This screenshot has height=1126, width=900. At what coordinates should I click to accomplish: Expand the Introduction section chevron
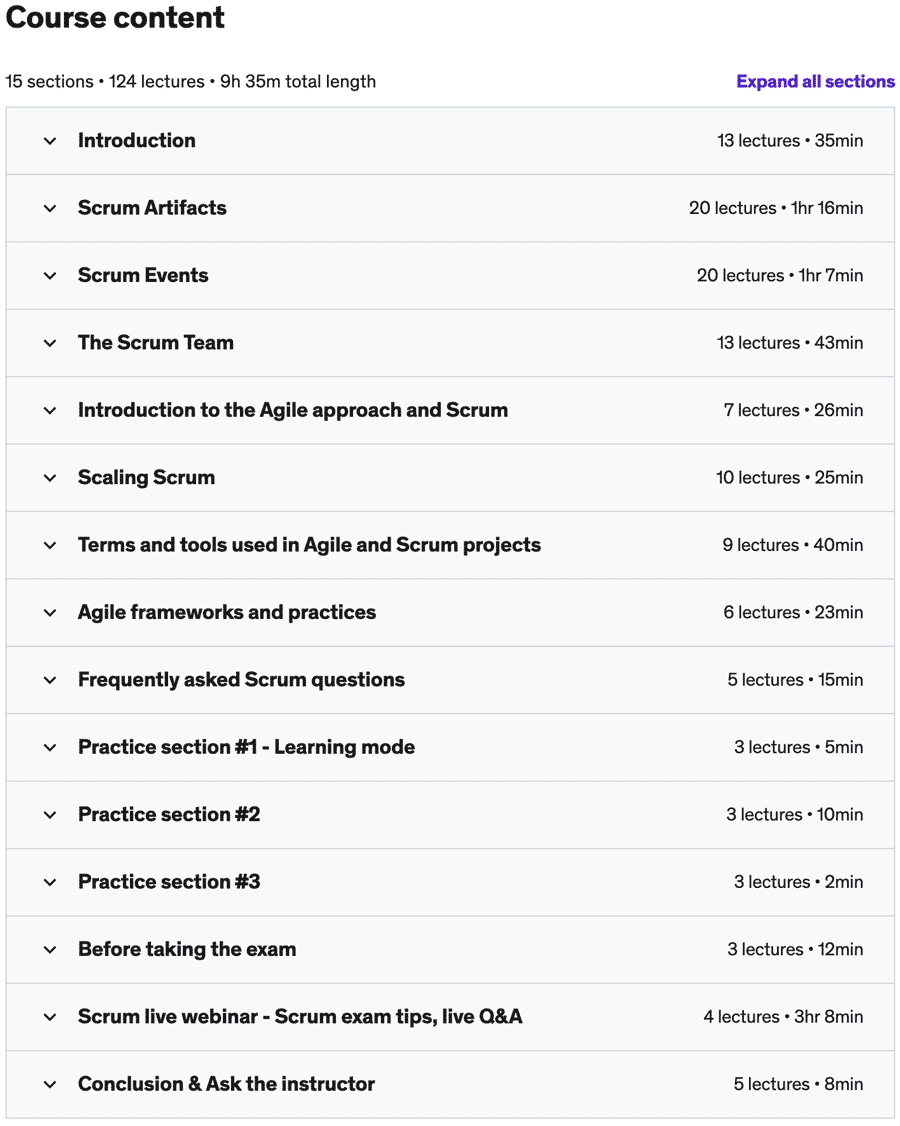pyautogui.click(x=50, y=141)
